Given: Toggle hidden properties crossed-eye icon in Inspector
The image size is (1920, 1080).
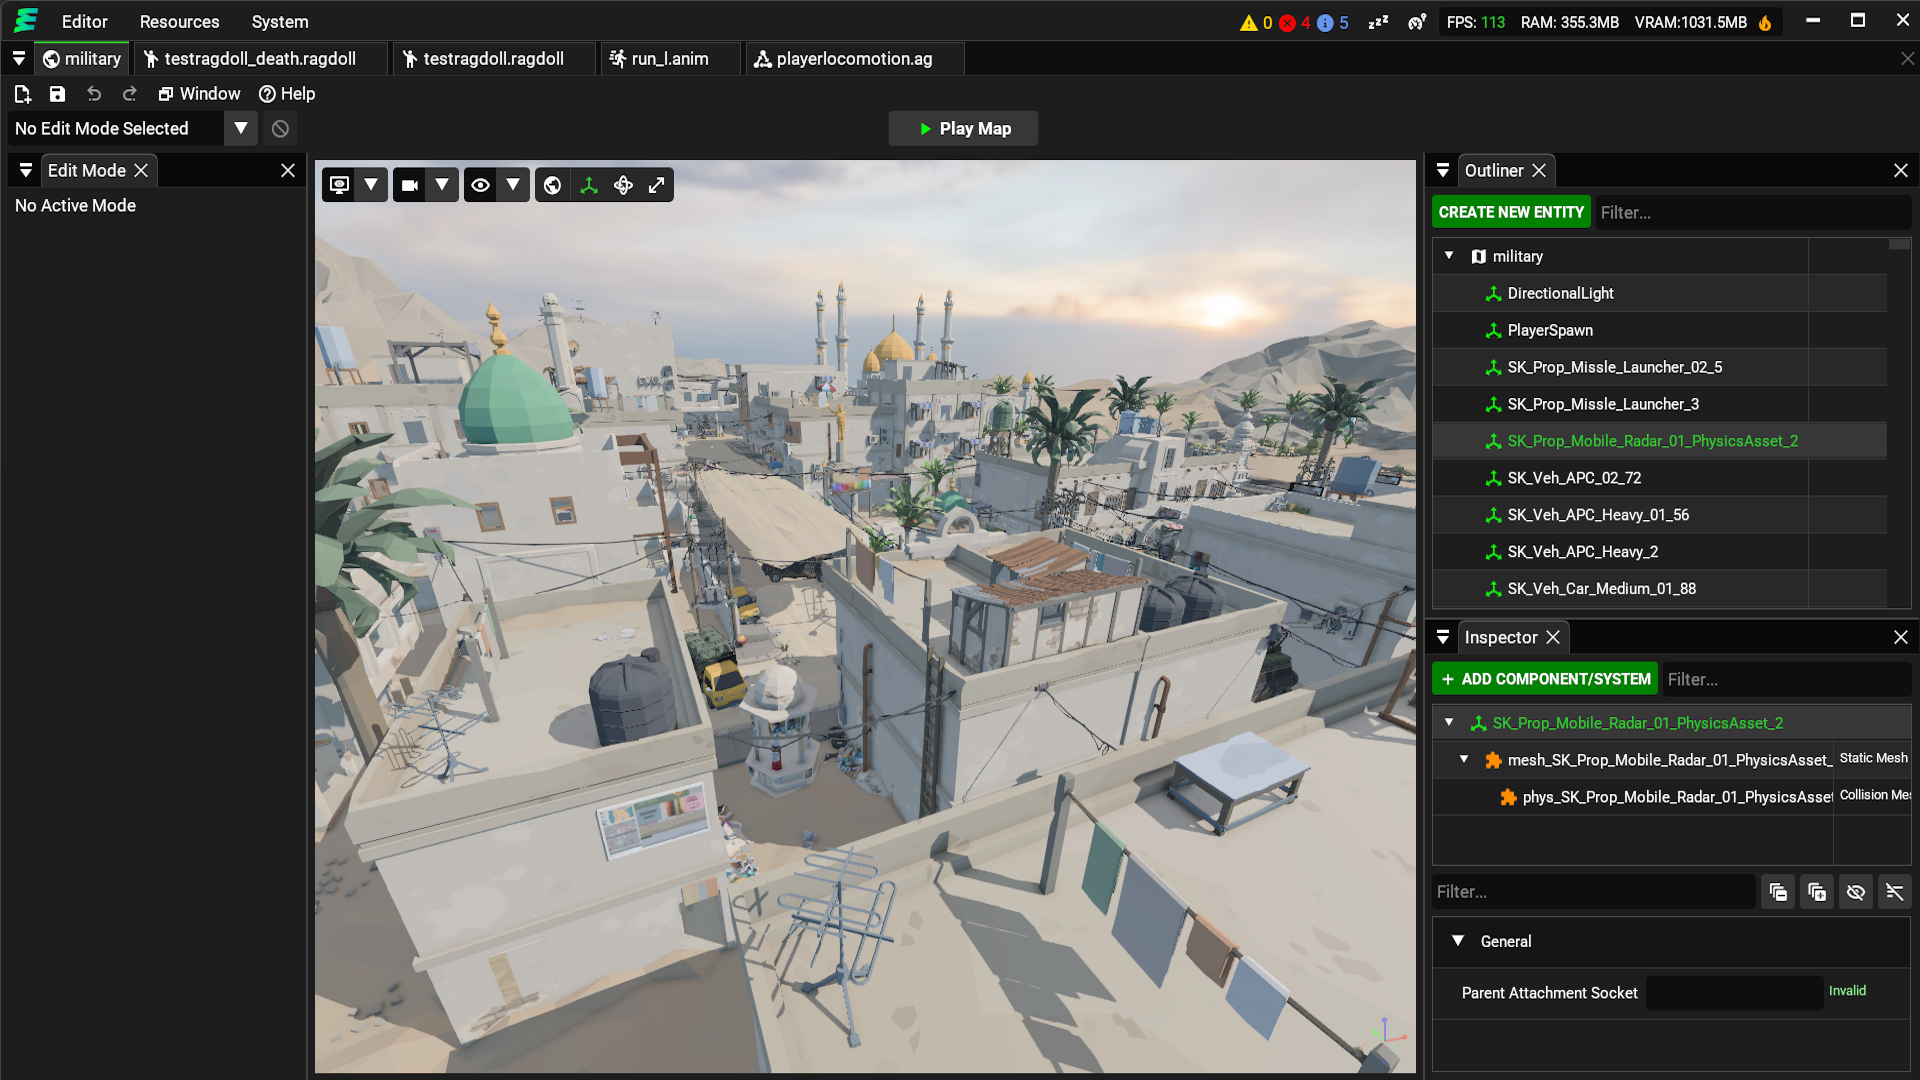Looking at the screenshot, I should 1856,892.
